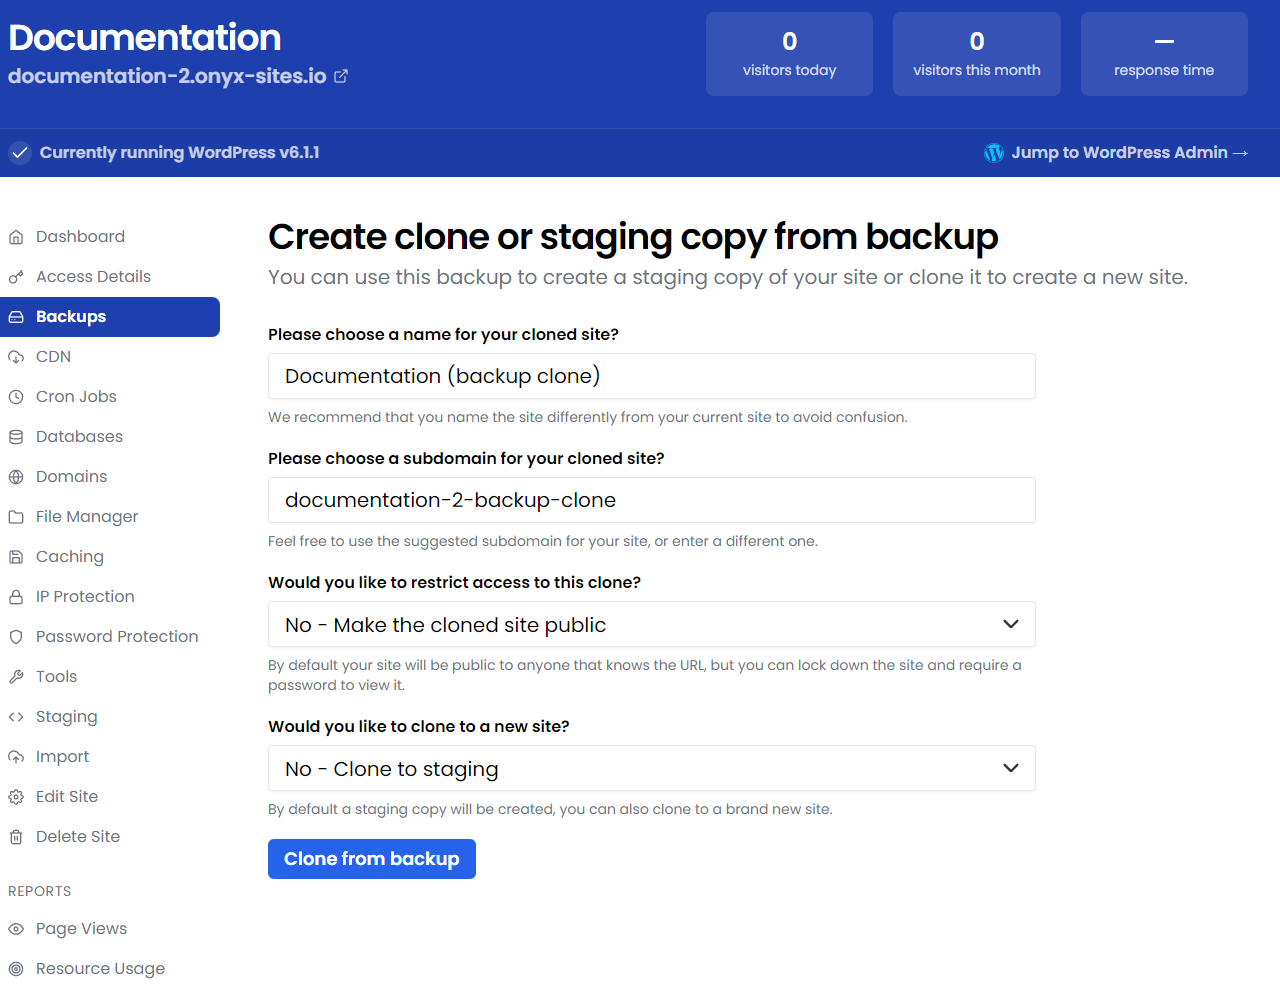Click the Resource Usage target icon
Screen dimensions: 1280x1003
pyautogui.click(x=16, y=969)
